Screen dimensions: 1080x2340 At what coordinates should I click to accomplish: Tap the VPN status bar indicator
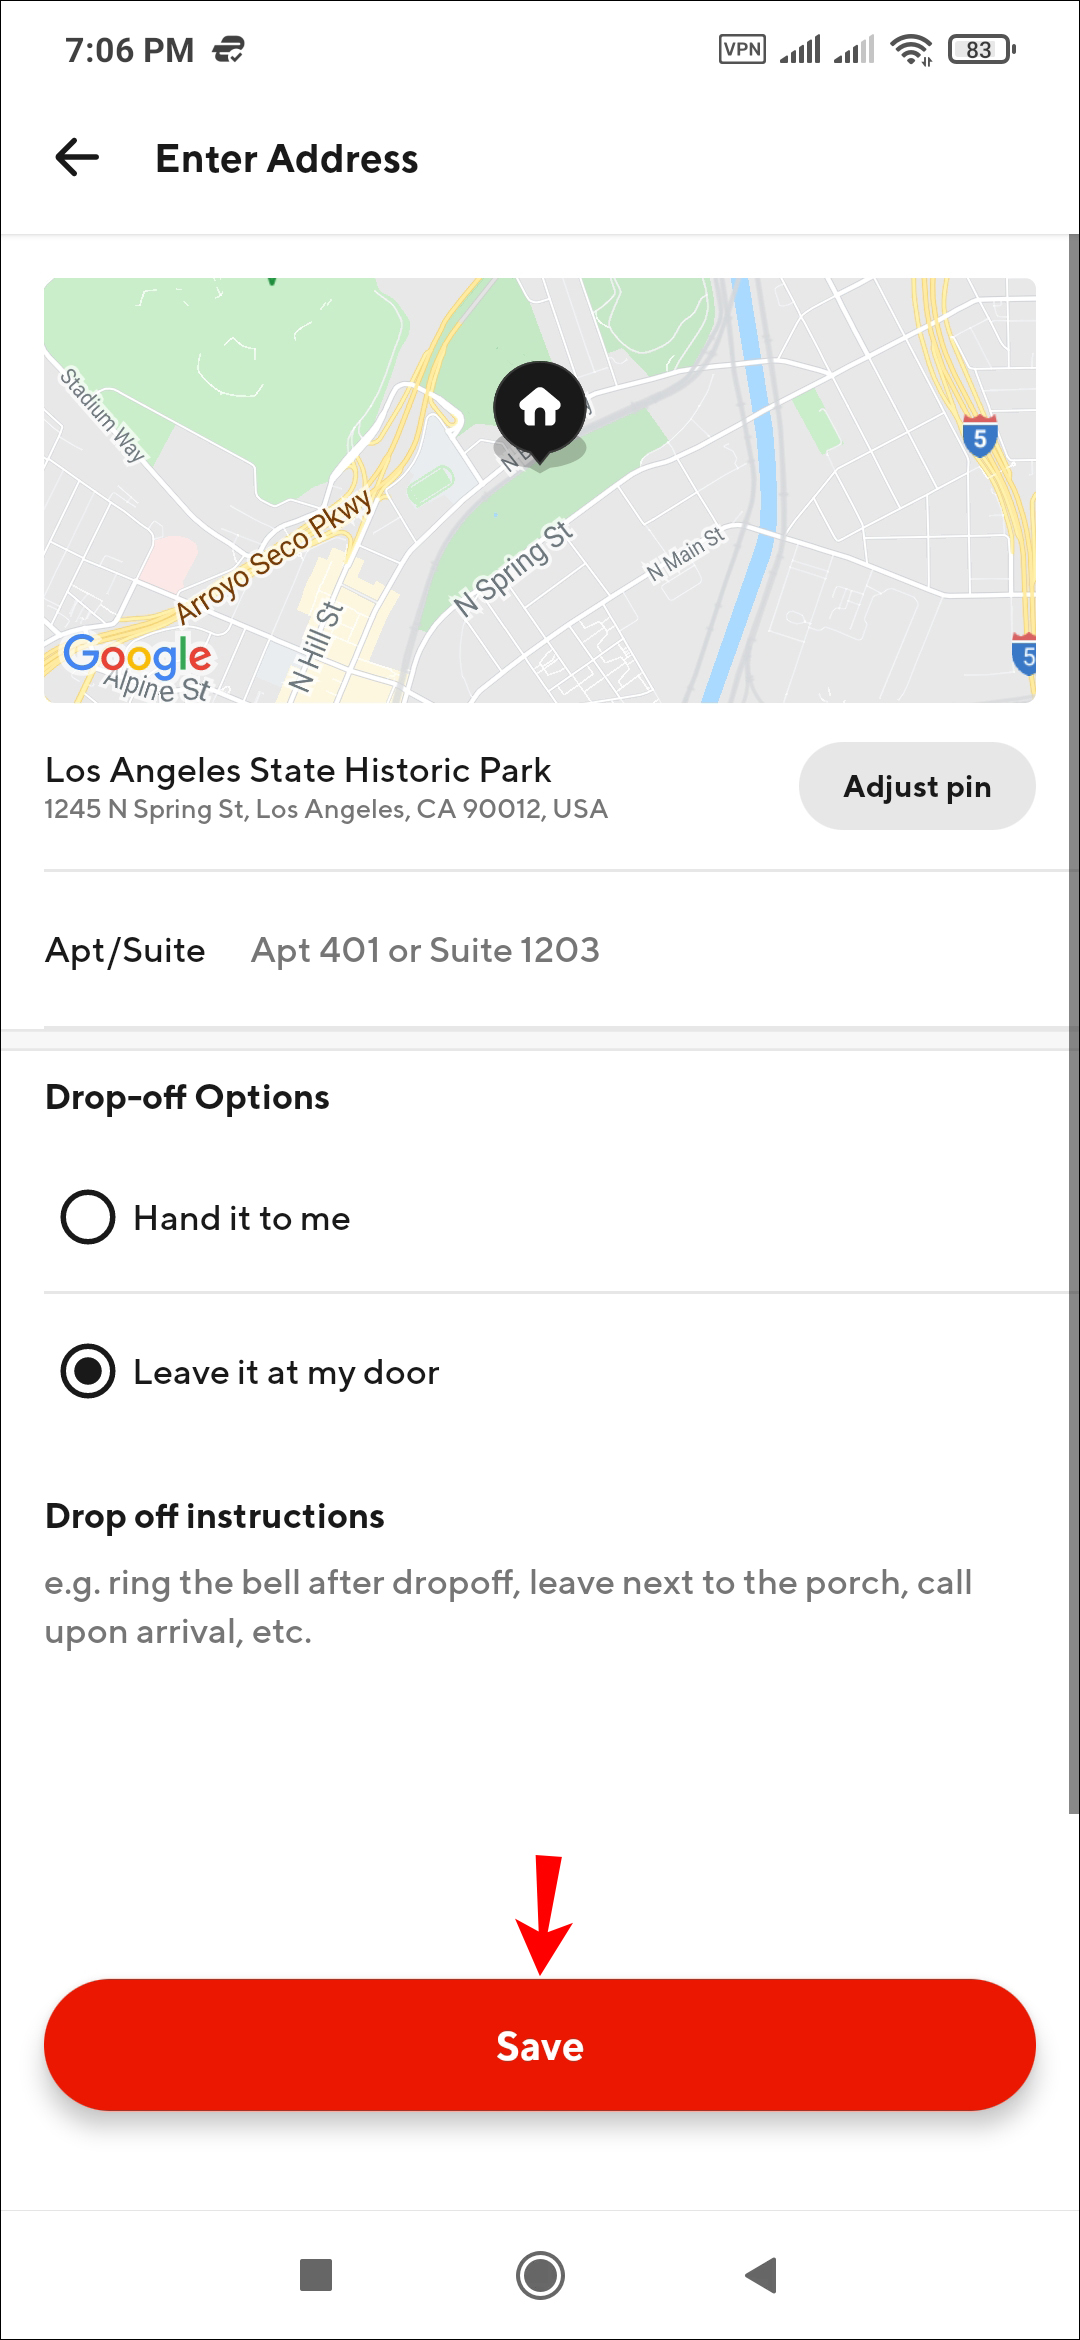click(742, 49)
